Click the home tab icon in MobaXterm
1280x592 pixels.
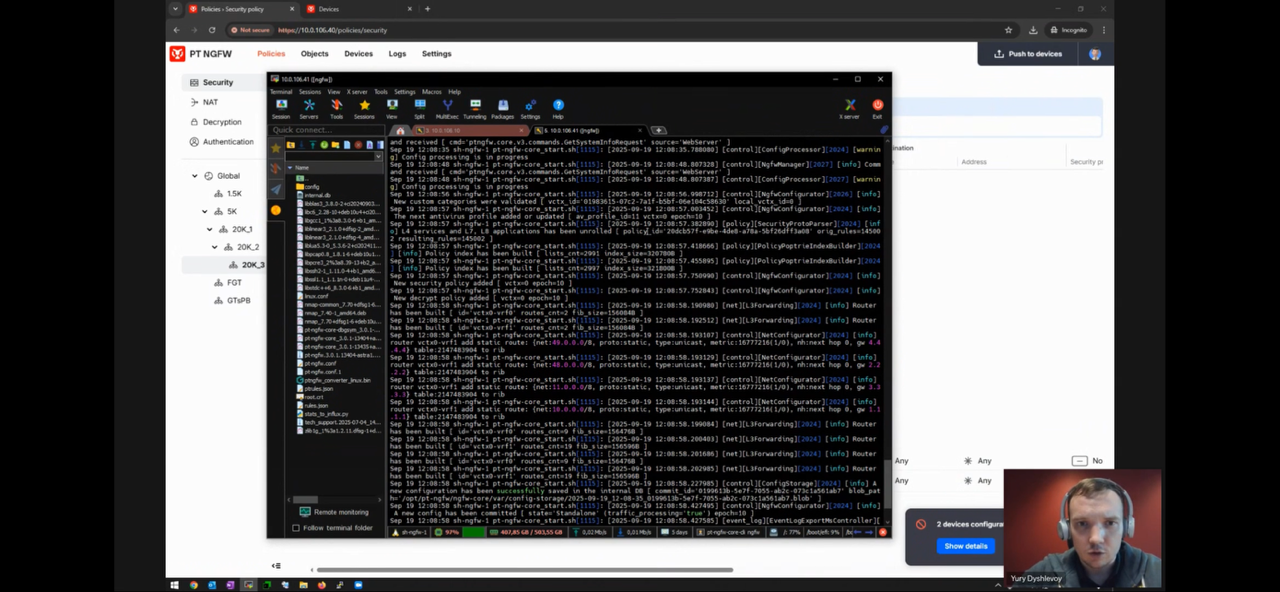tap(400, 130)
